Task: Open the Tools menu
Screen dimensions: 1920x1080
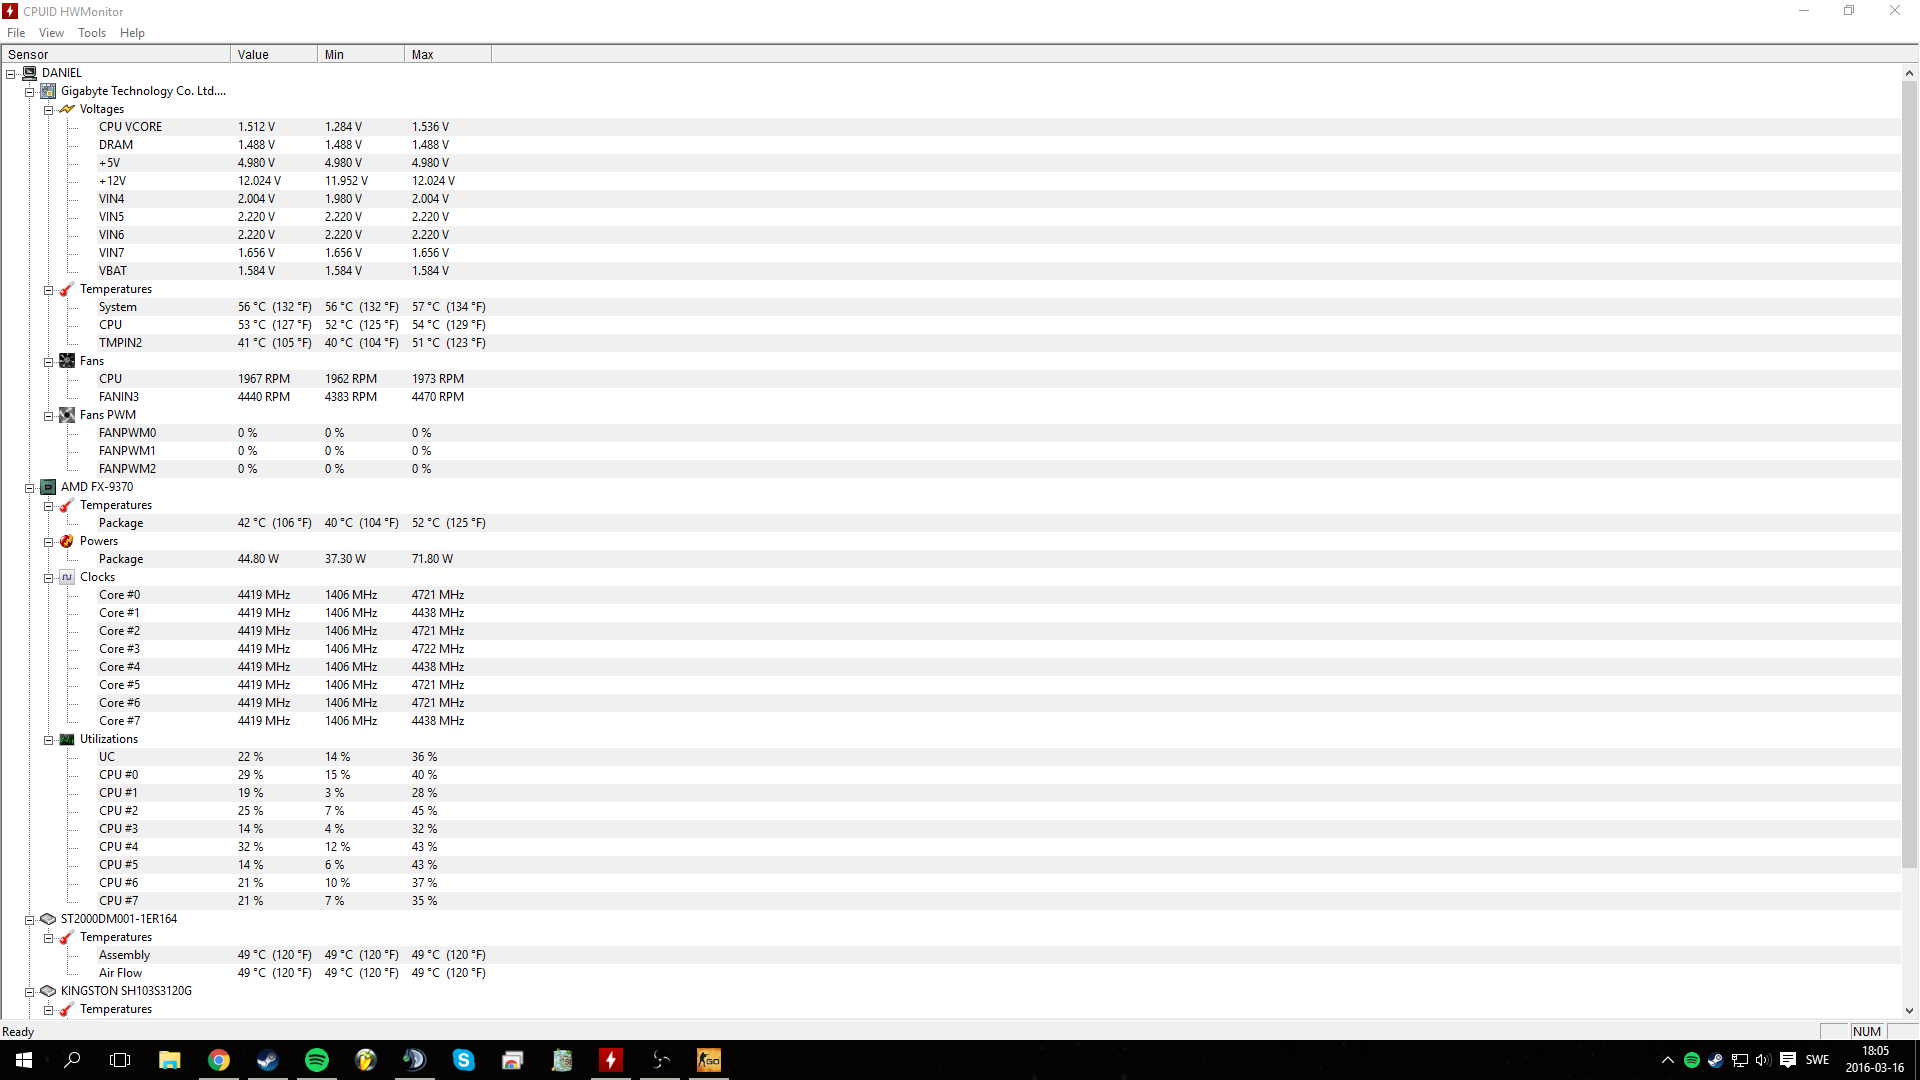Action: pos(91,33)
